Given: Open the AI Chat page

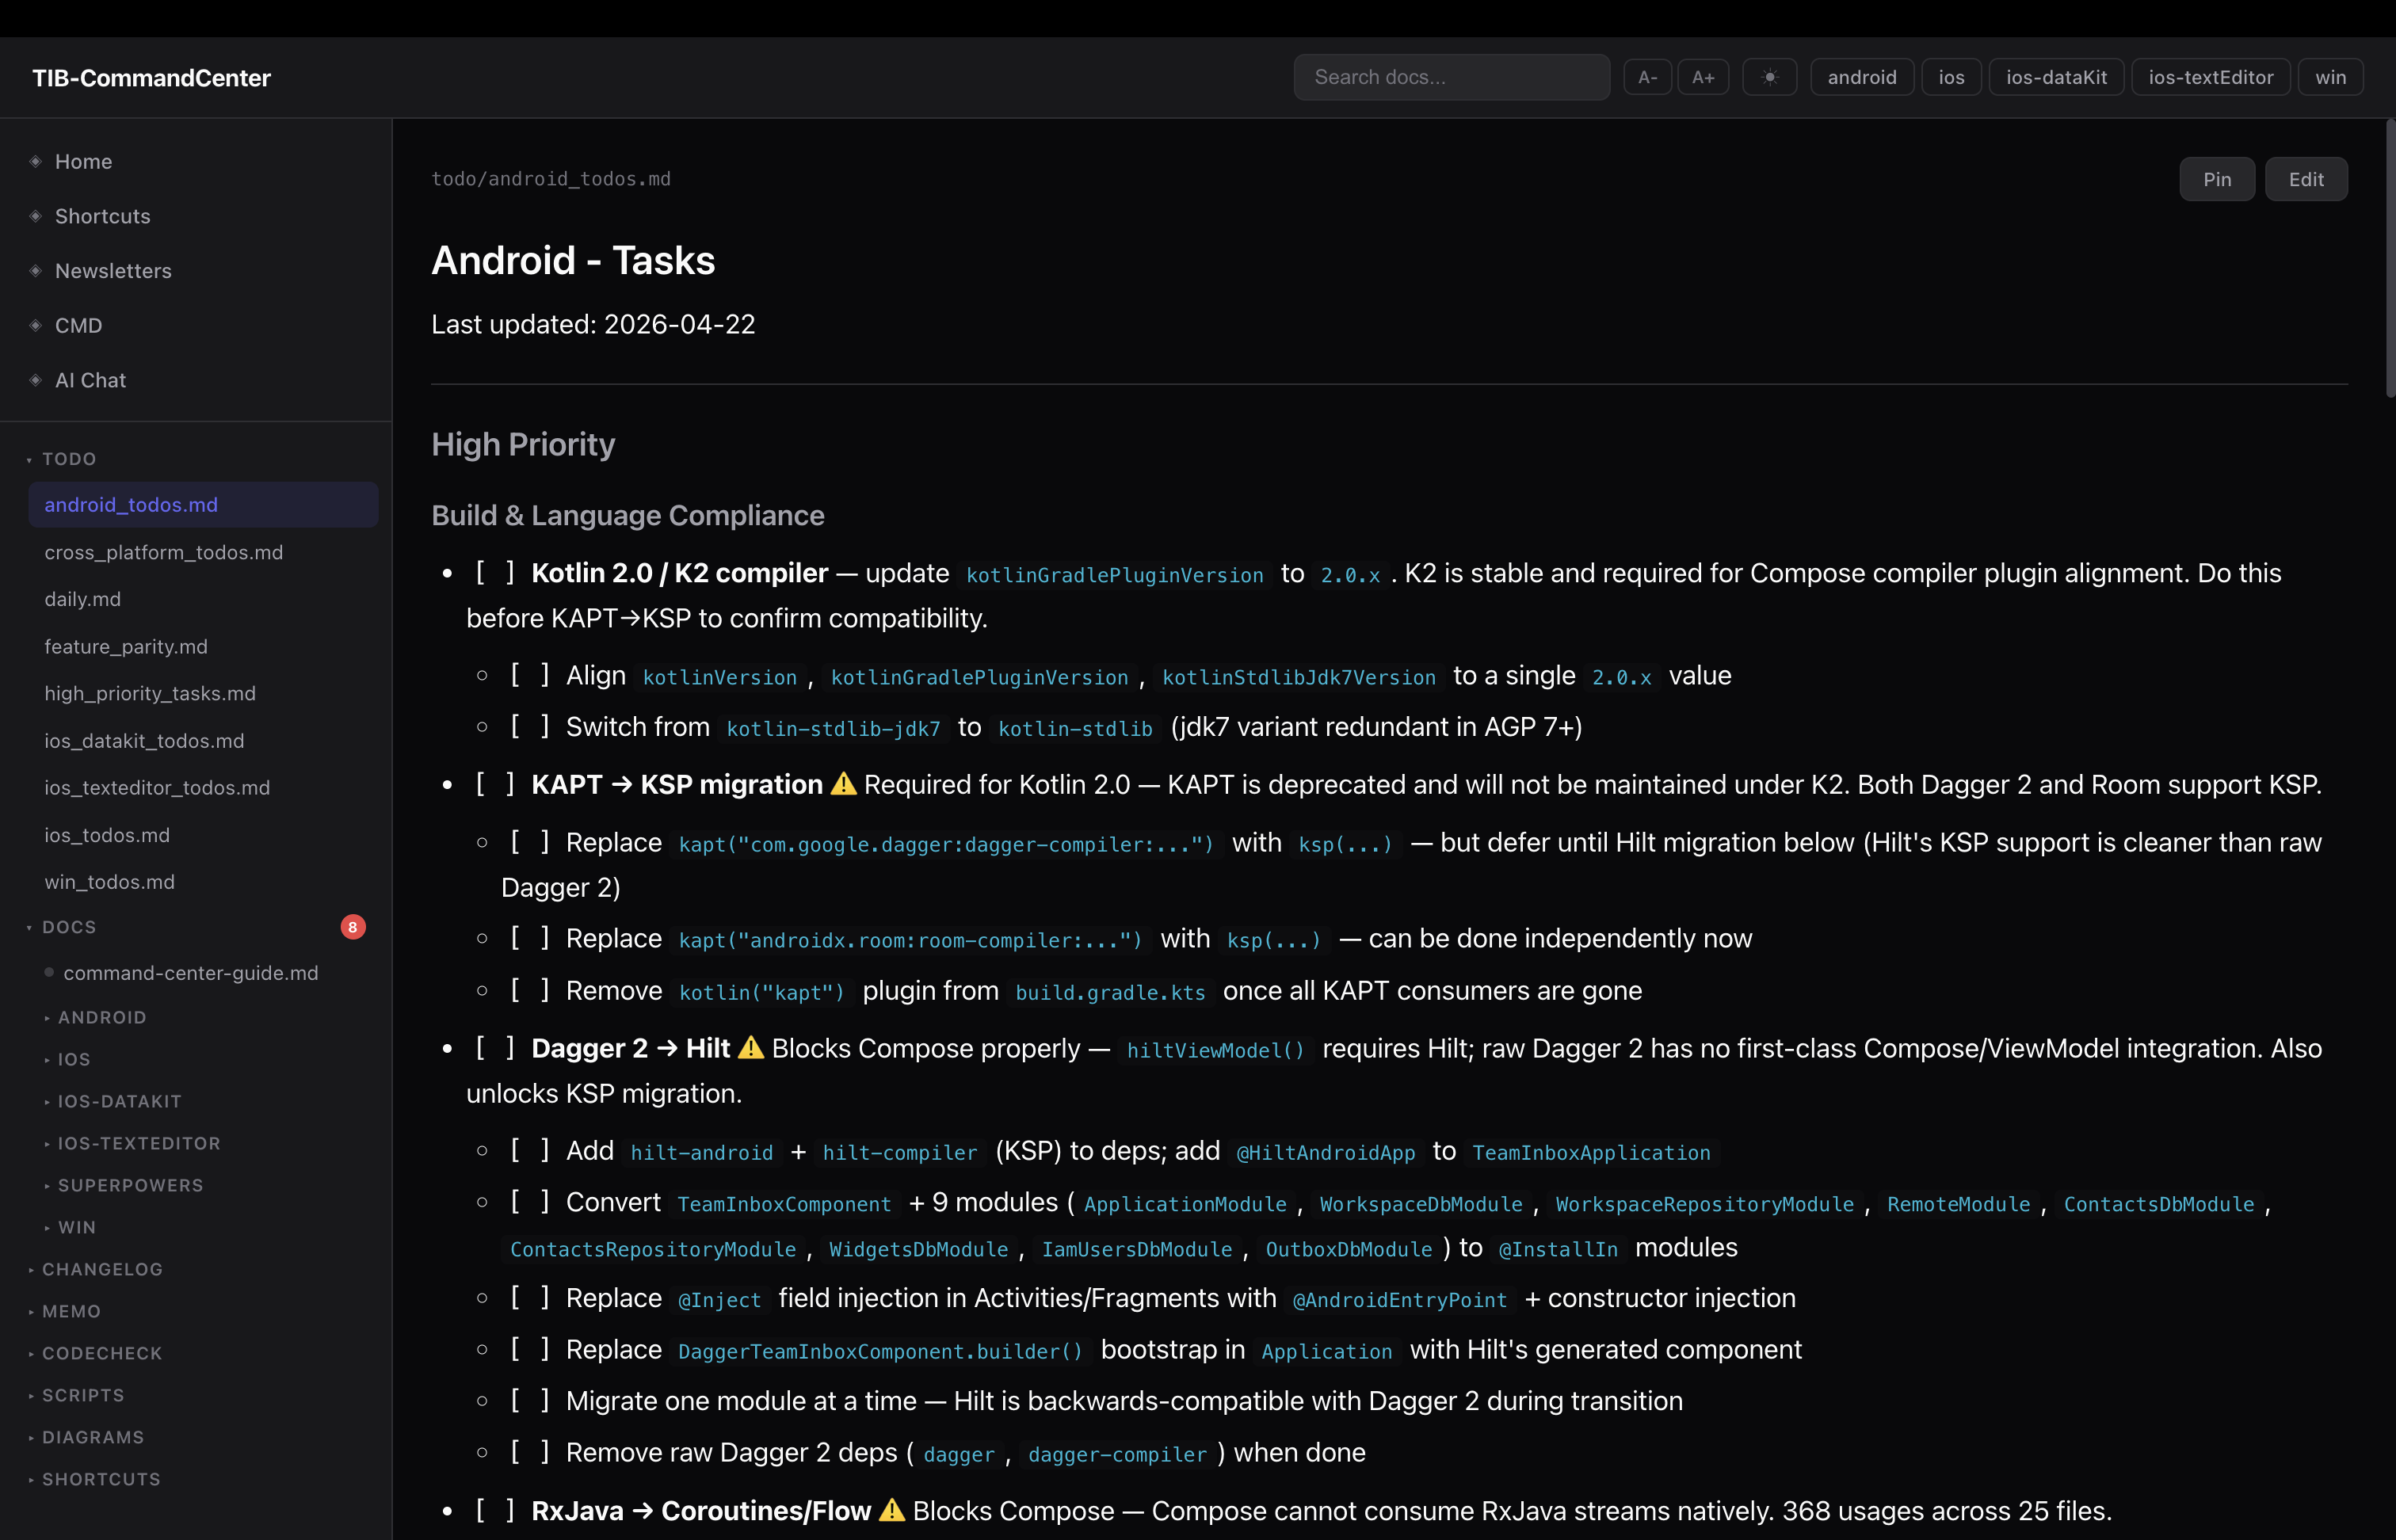Looking at the screenshot, I should coord(90,380).
